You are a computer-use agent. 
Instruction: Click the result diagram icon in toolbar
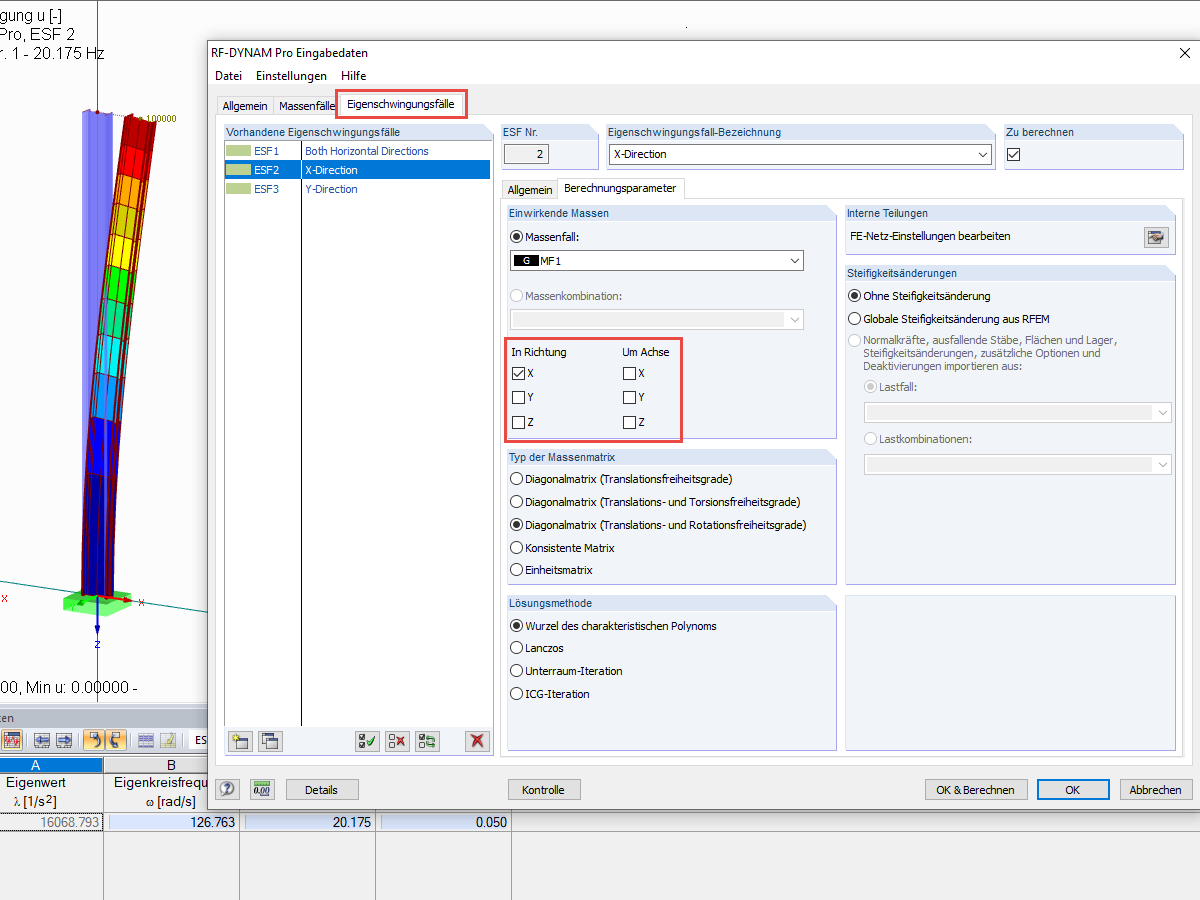(x=12, y=740)
